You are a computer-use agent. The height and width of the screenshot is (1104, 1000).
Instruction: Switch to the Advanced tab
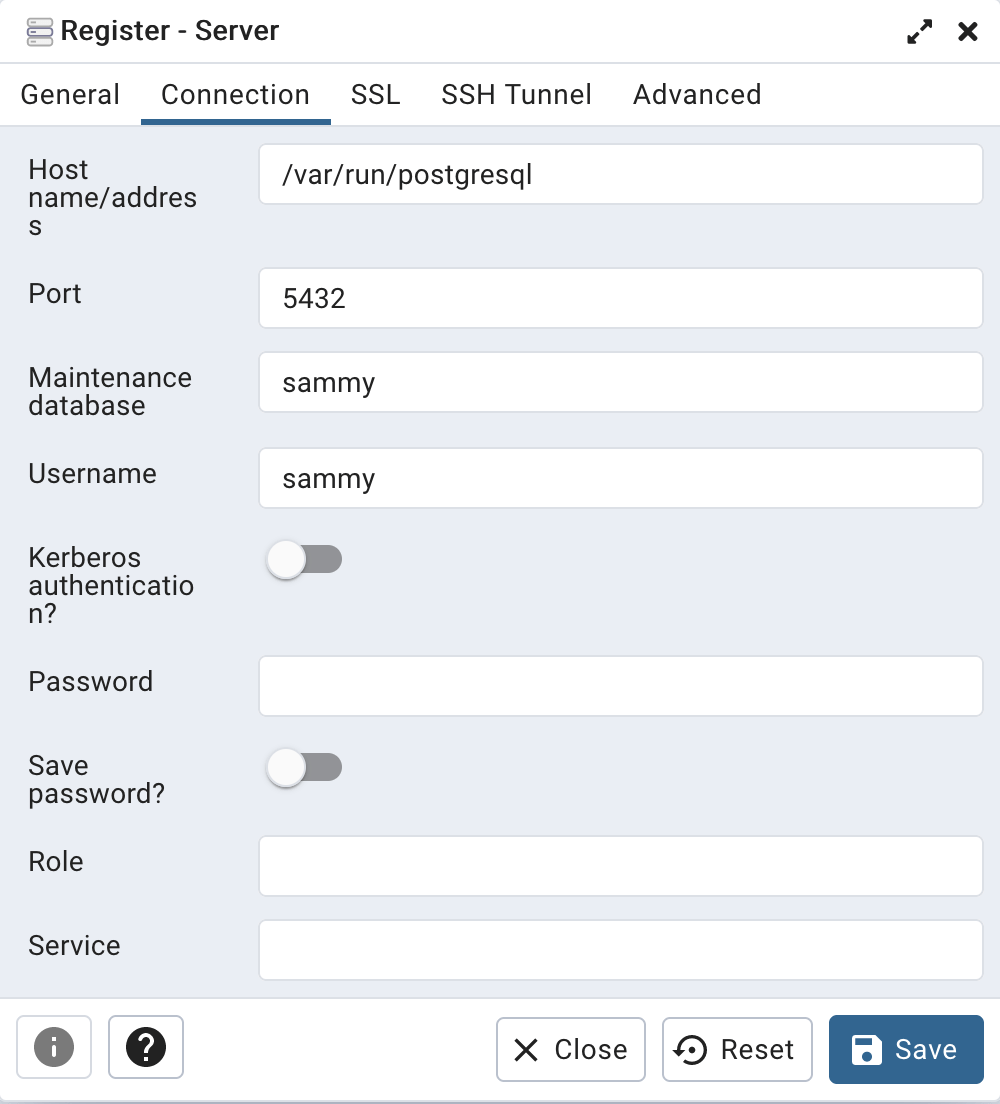696,94
